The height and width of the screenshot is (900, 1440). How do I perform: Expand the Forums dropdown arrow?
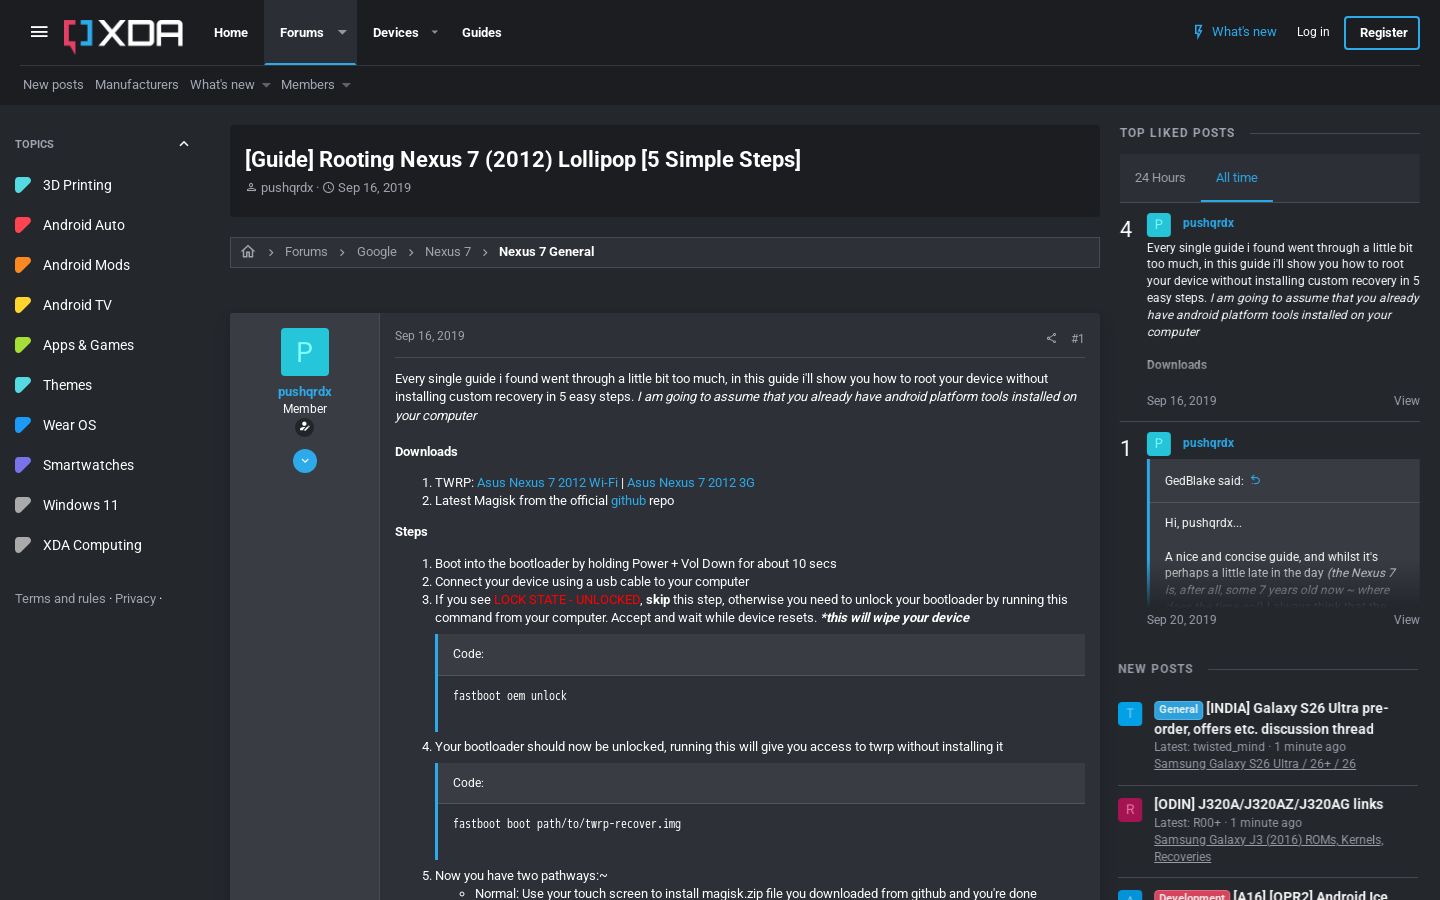342,32
